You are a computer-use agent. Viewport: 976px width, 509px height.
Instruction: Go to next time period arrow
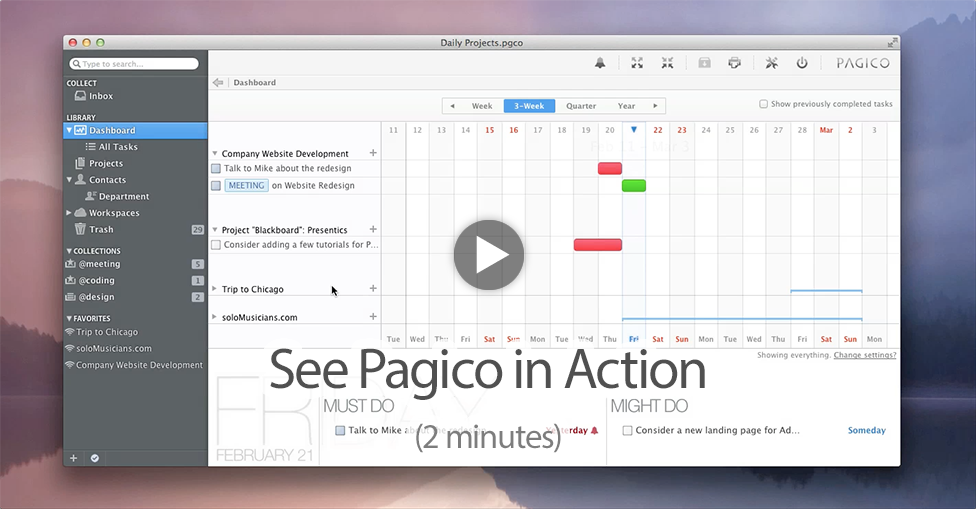655,106
